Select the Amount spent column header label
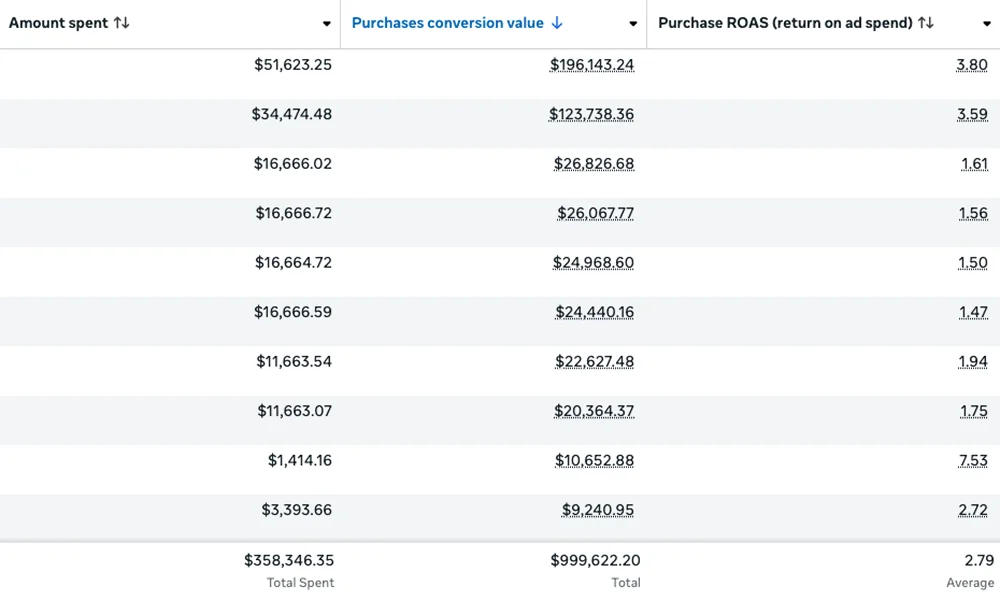1000x616 pixels. [x=58, y=23]
